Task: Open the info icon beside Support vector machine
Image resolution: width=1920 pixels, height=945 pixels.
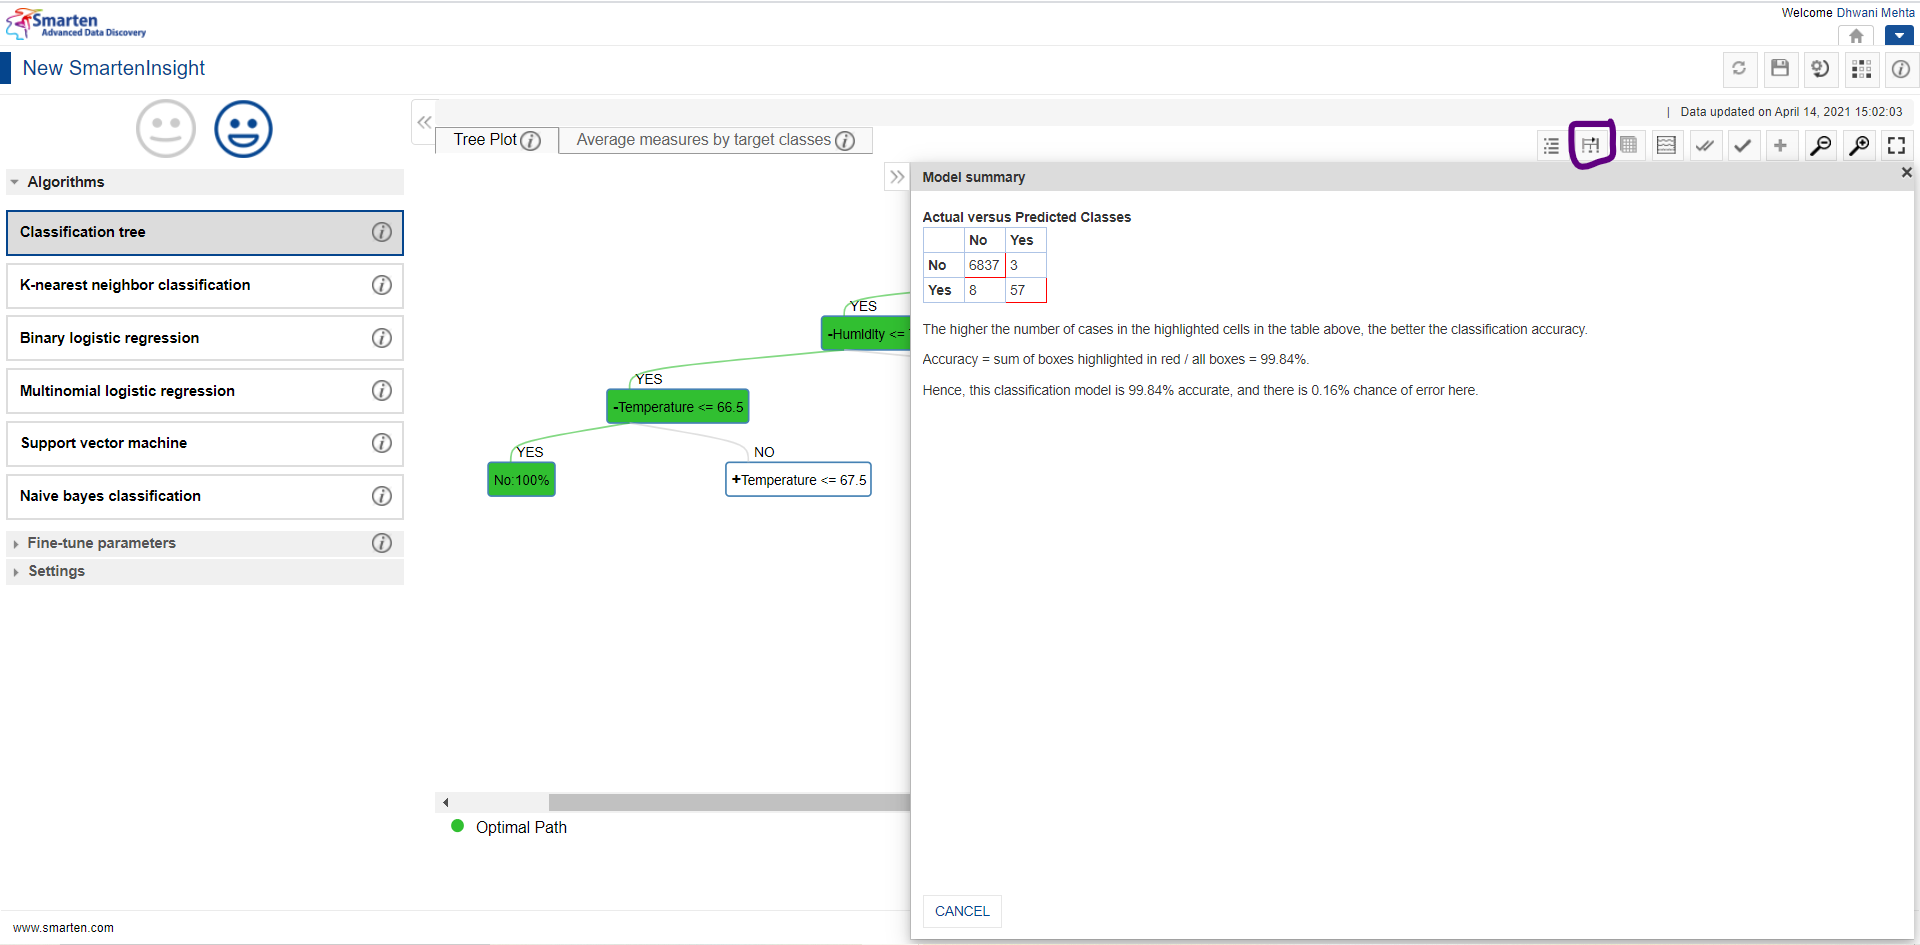Action: (381, 443)
